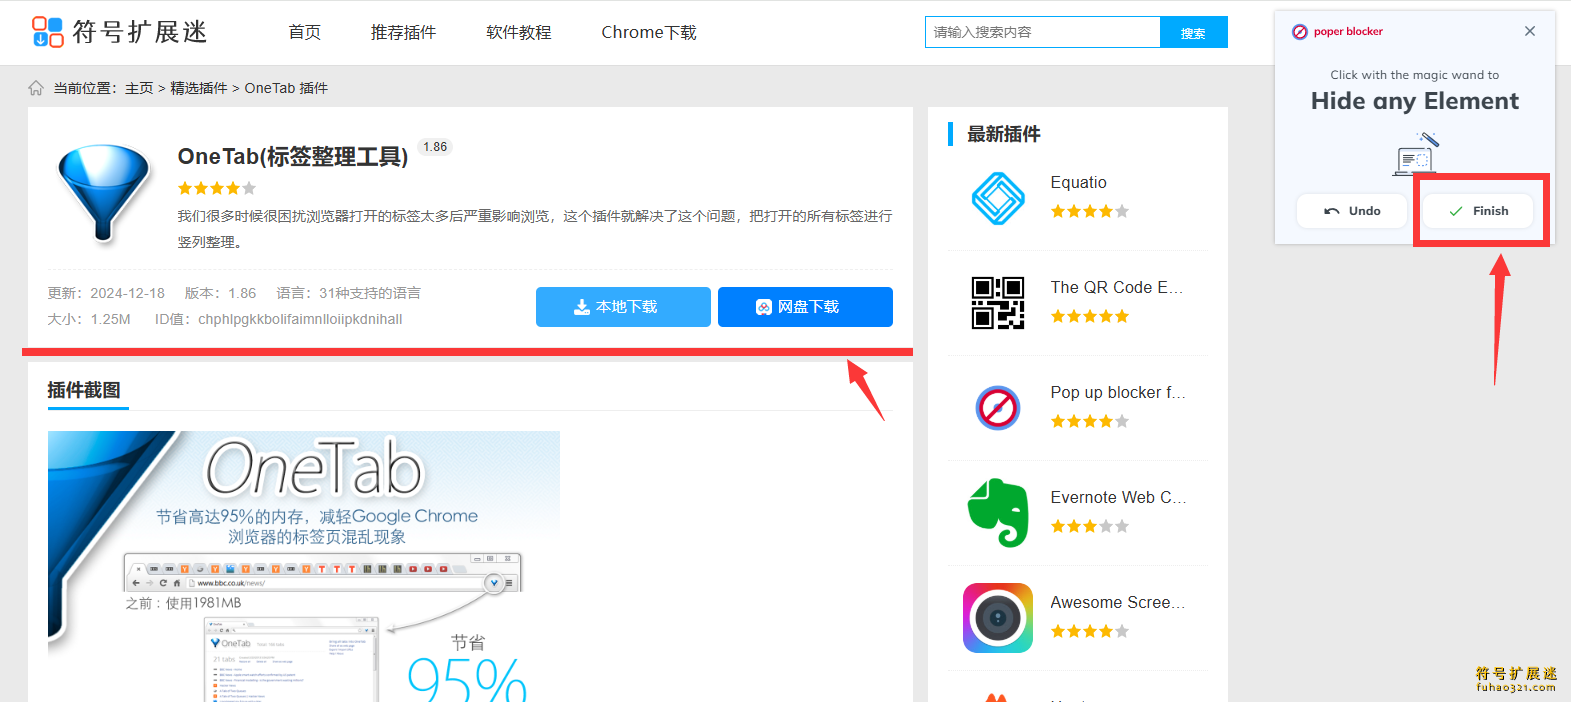Viewport: 1571px width, 702px height.
Task: Select the 更新: 2024-12-18 text
Action: (x=106, y=293)
